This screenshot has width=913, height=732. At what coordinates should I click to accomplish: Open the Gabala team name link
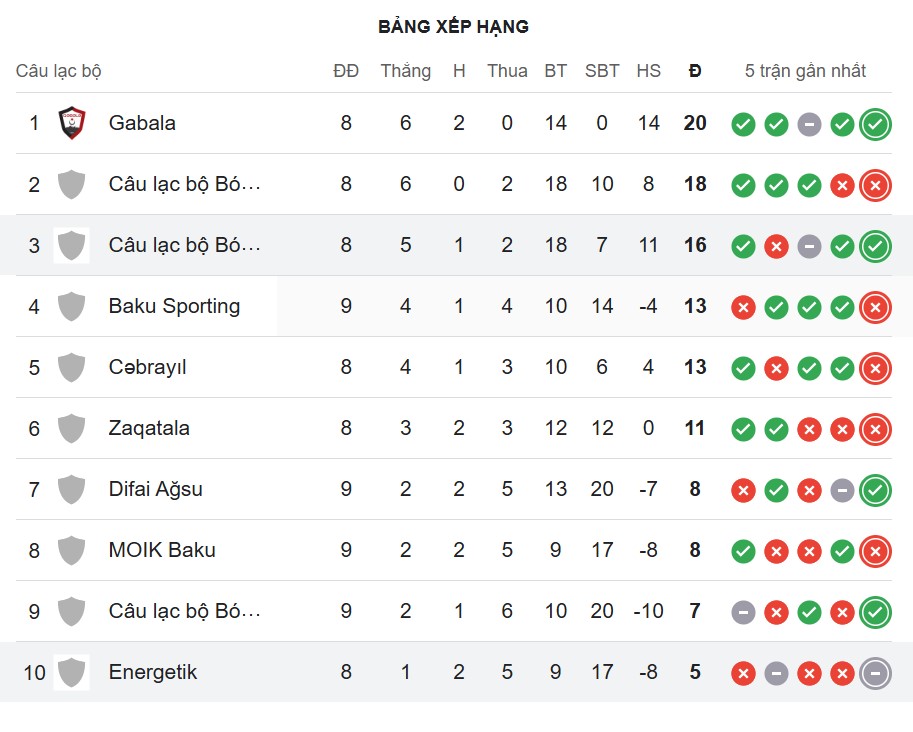(x=142, y=123)
